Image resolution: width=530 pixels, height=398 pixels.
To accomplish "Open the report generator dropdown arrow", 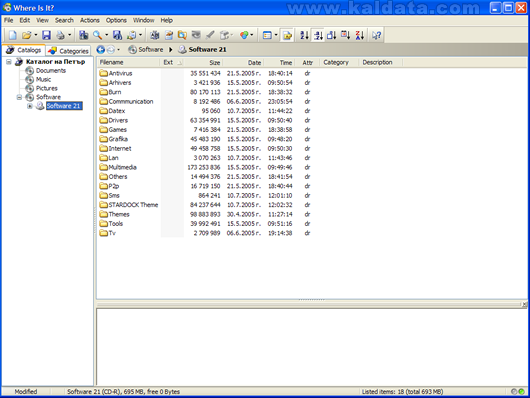I will [140, 35].
